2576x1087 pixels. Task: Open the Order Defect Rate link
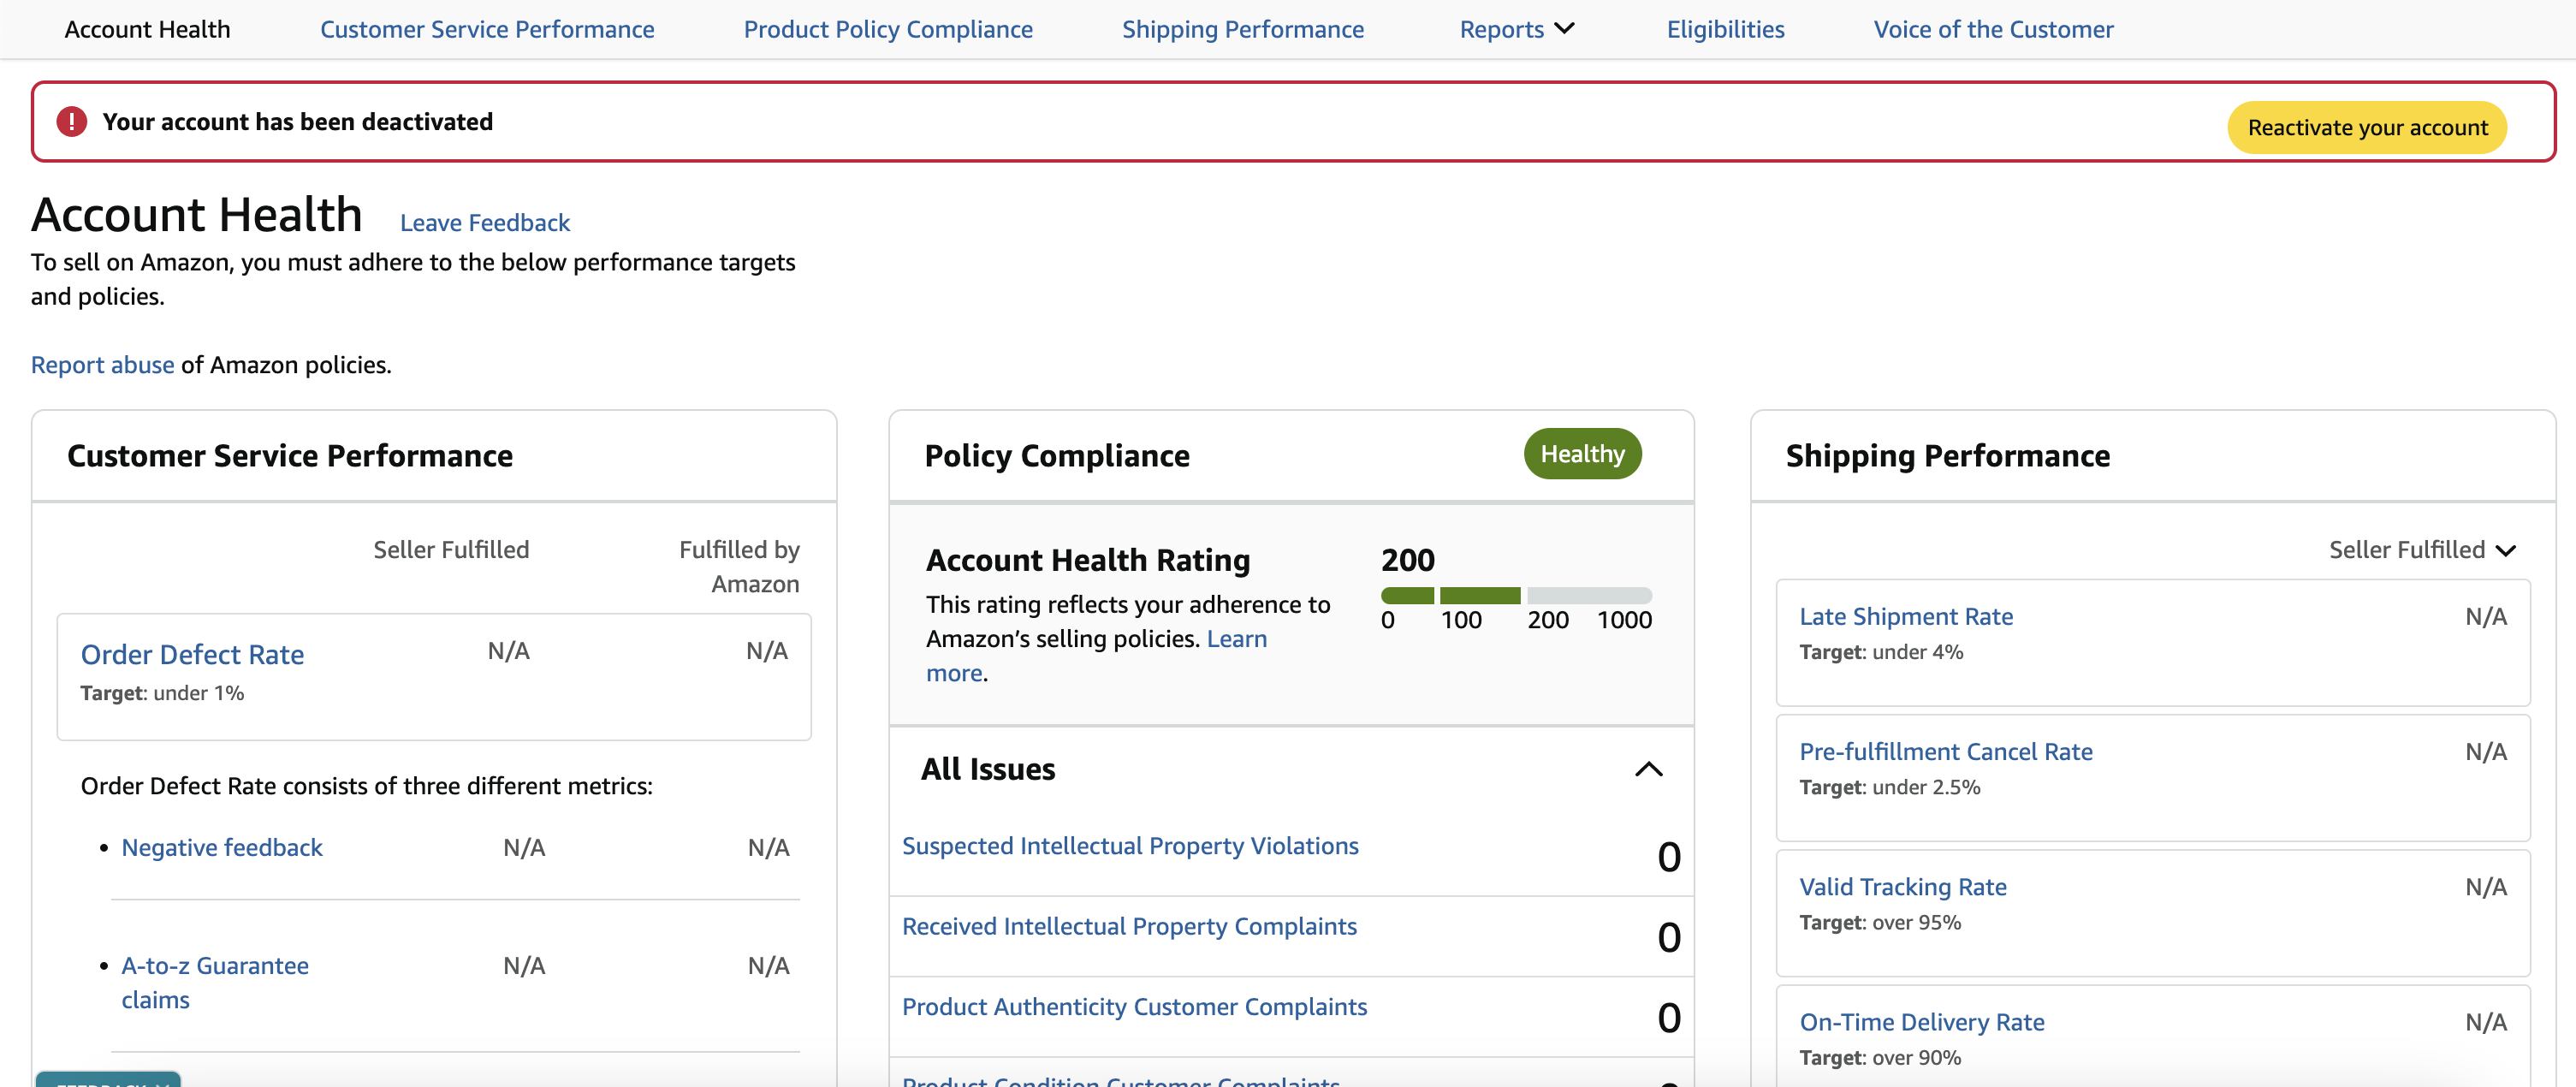click(192, 655)
